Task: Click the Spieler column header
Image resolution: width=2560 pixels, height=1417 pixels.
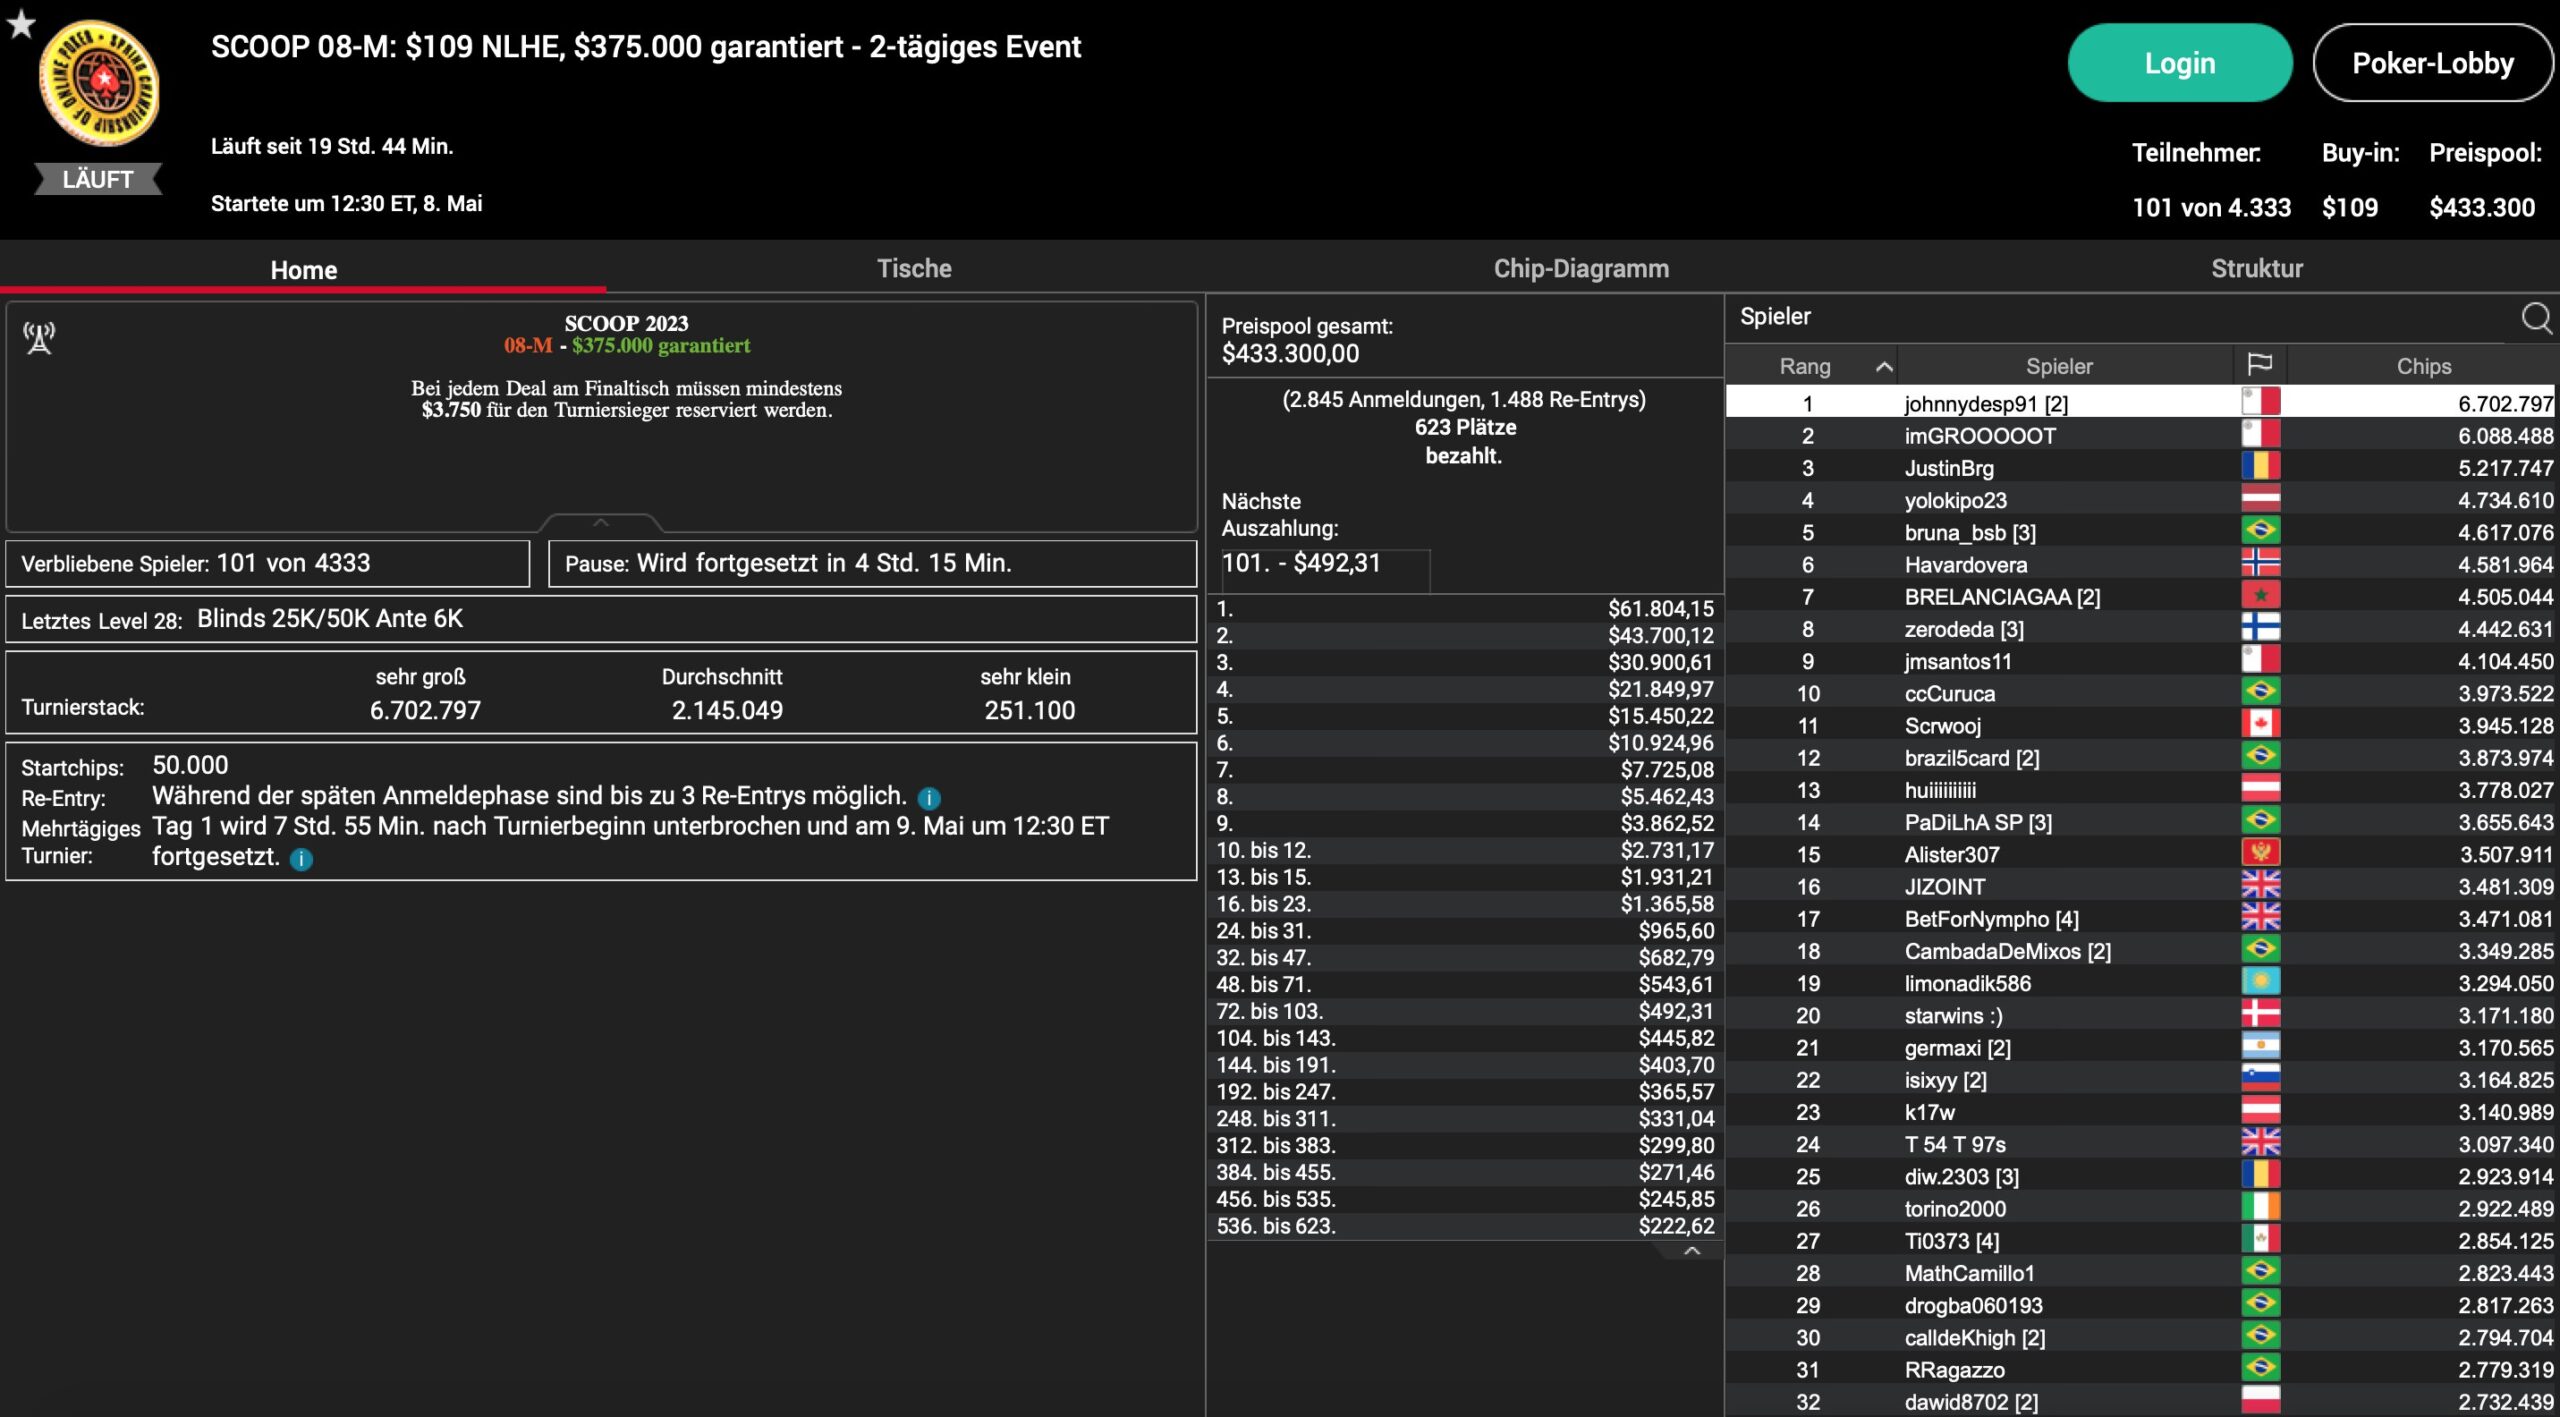Action: point(2058,366)
